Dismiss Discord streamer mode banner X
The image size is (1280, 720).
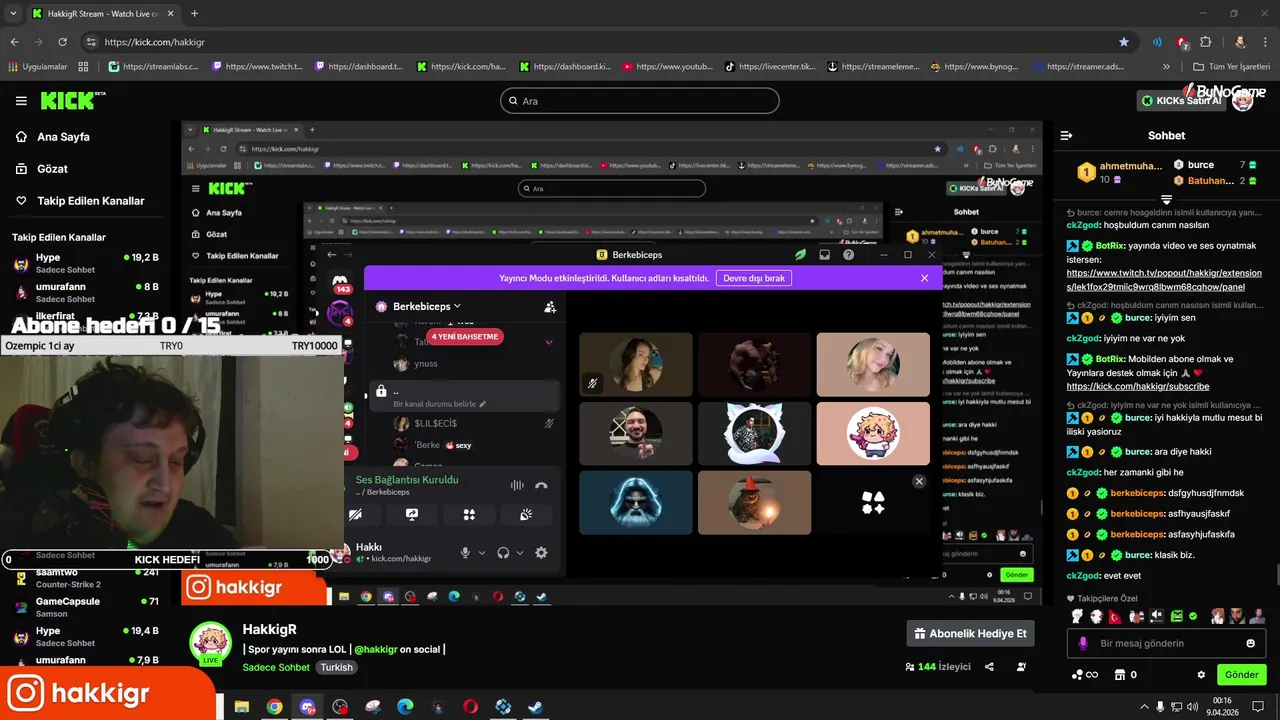click(924, 278)
